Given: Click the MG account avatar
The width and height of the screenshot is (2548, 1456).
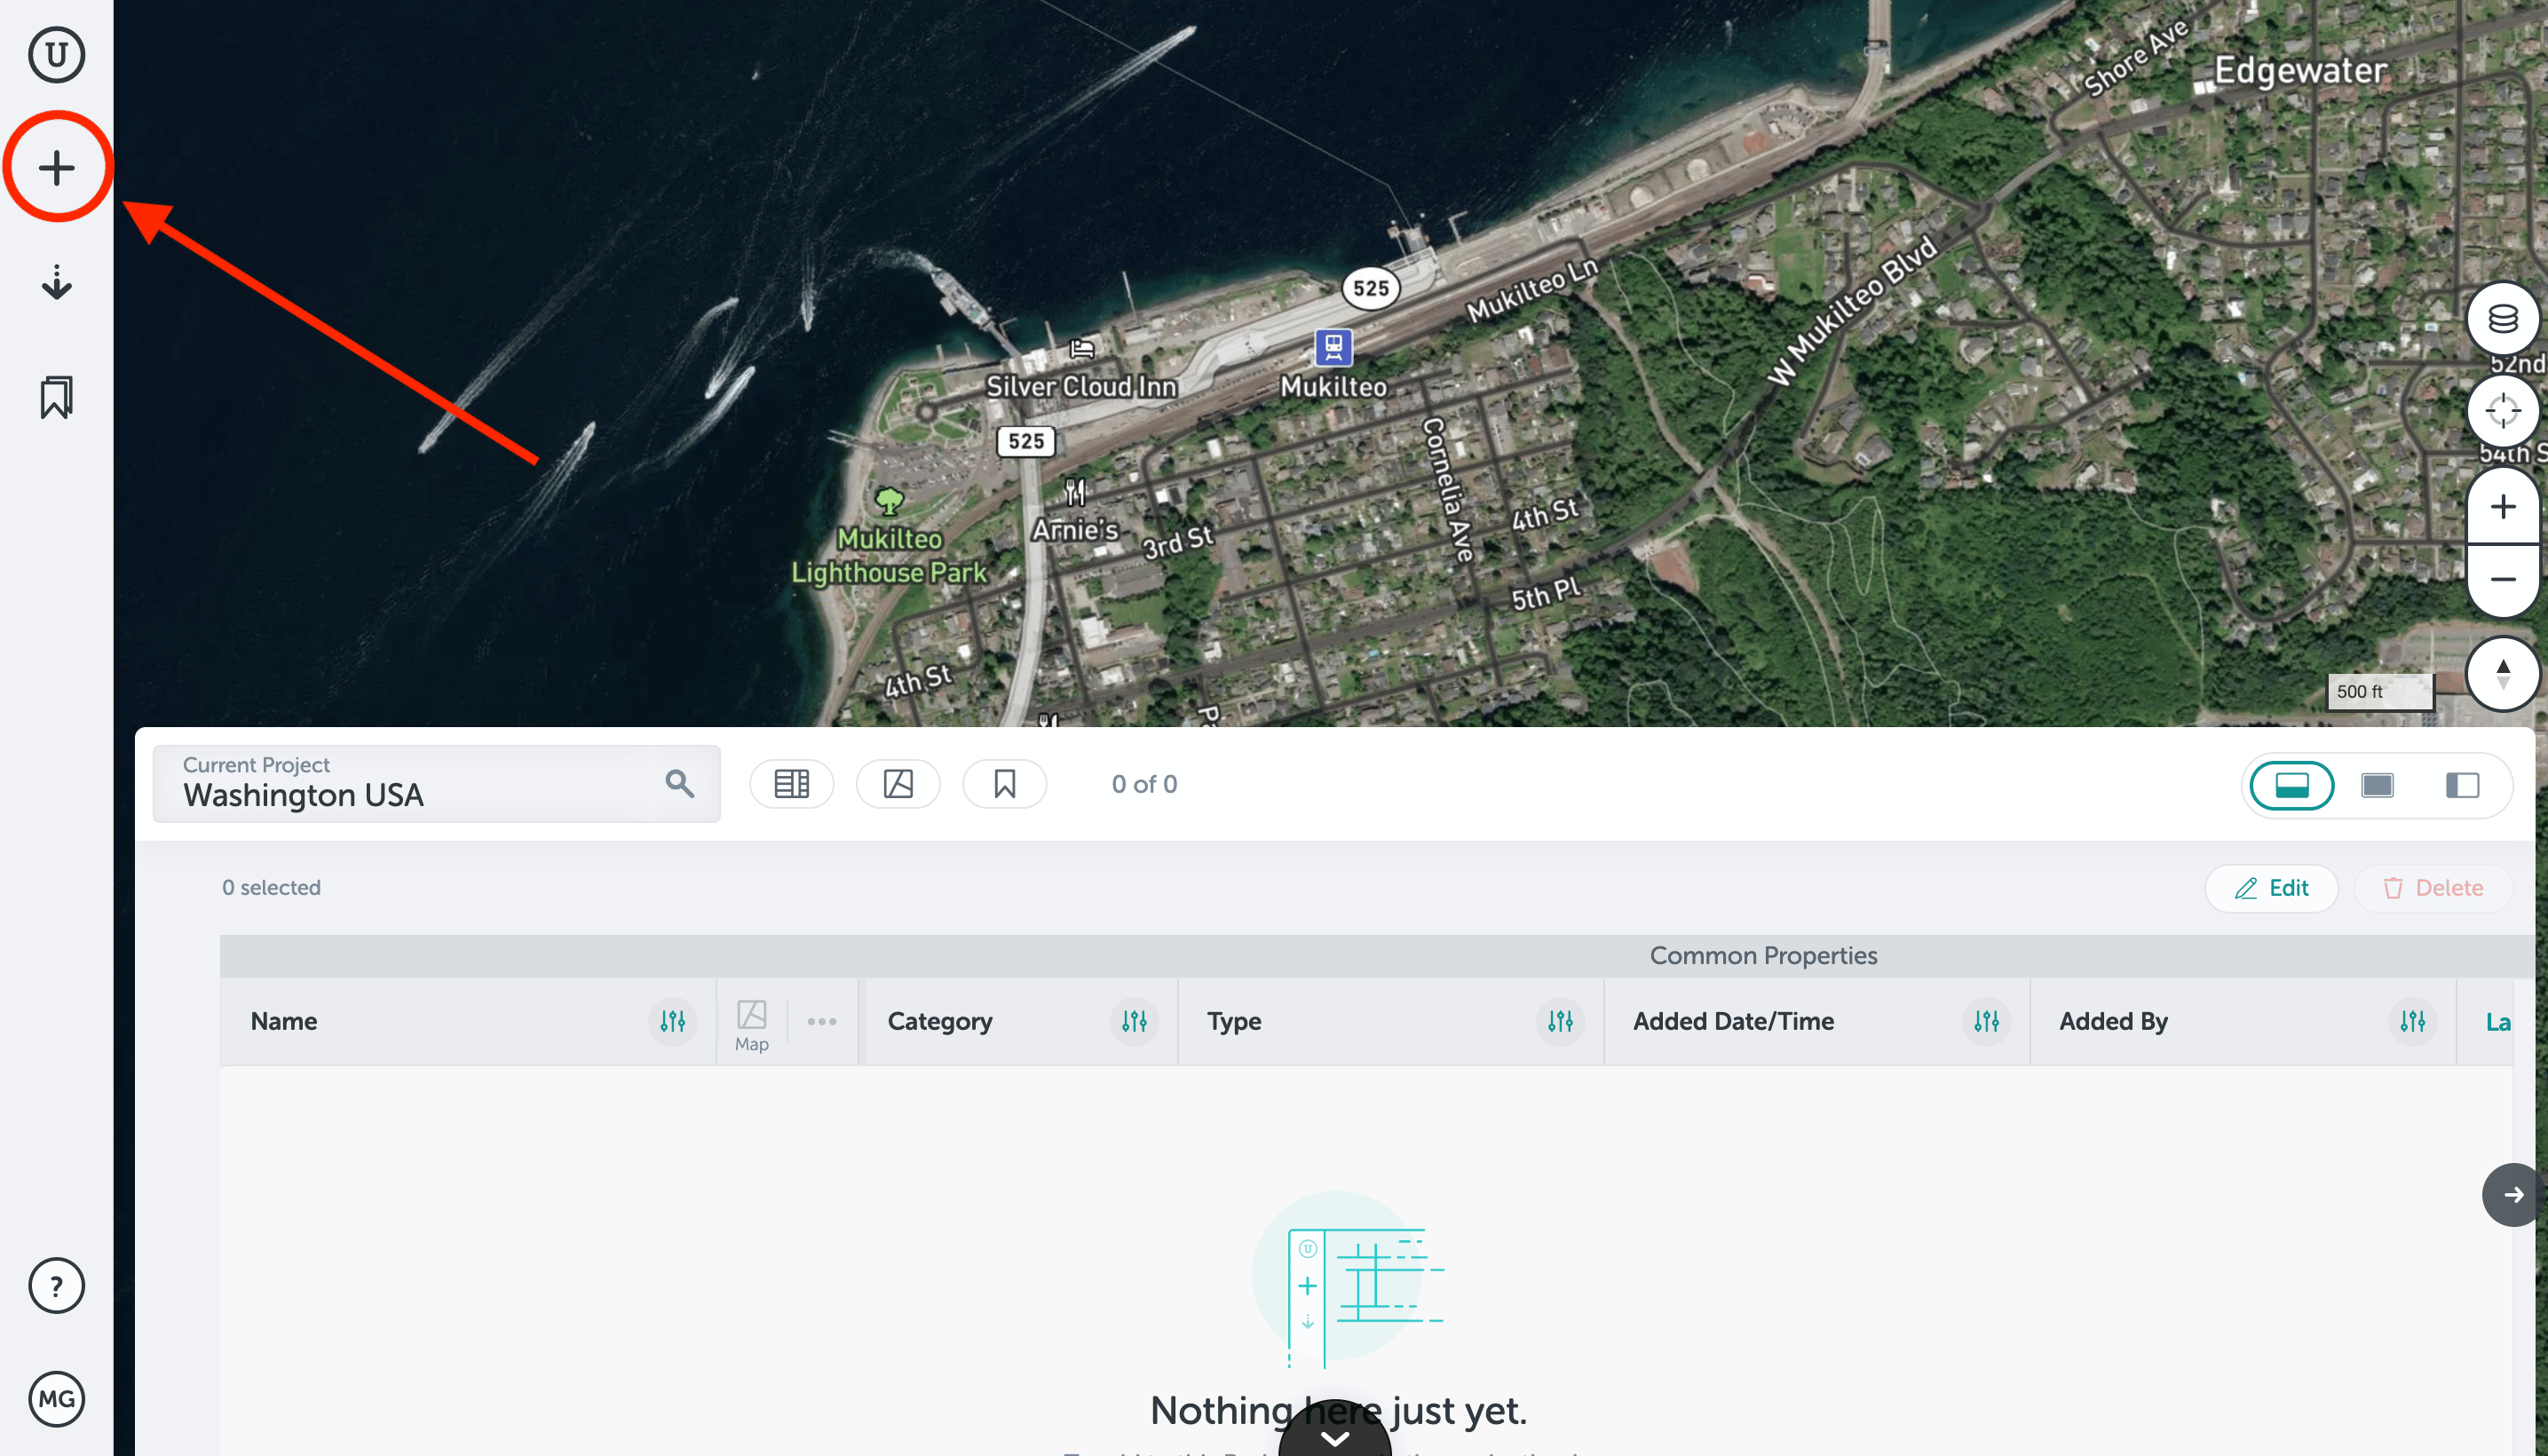Looking at the screenshot, I should pyautogui.click(x=56, y=1400).
